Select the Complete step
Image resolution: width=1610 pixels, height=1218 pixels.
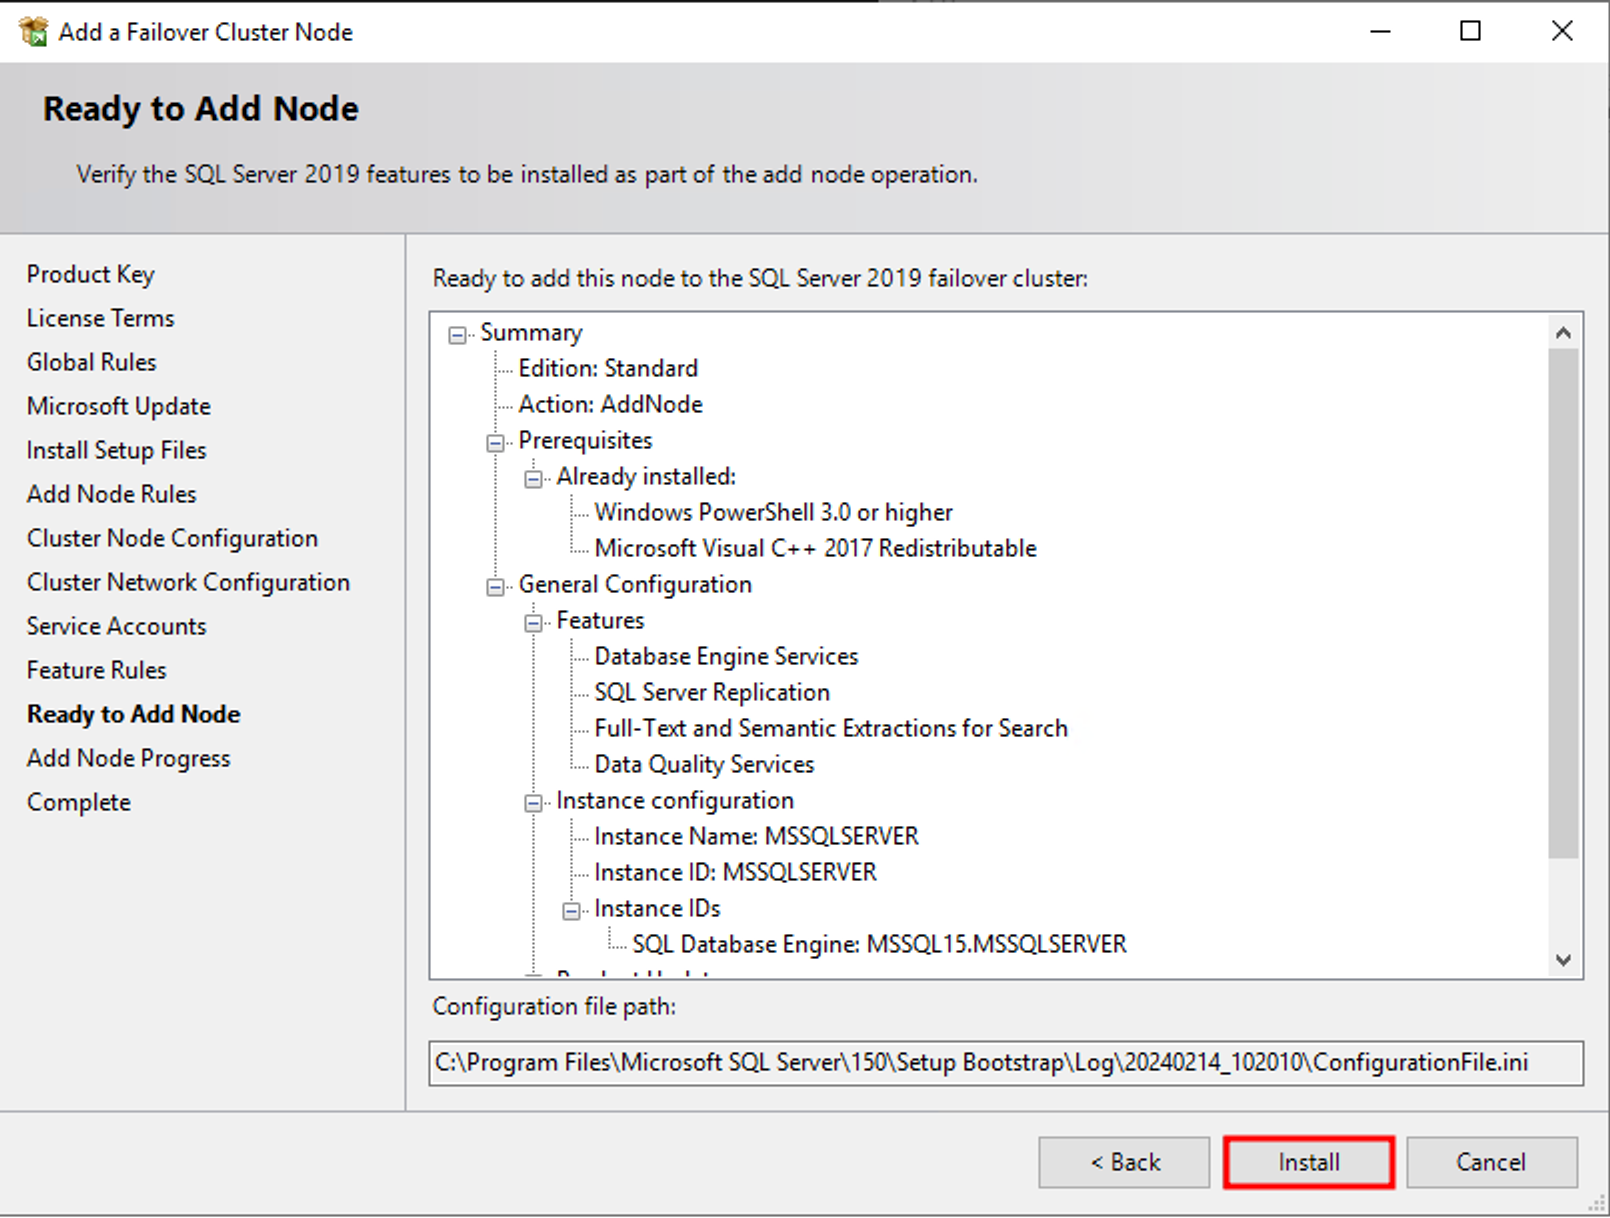[x=79, y=802]
